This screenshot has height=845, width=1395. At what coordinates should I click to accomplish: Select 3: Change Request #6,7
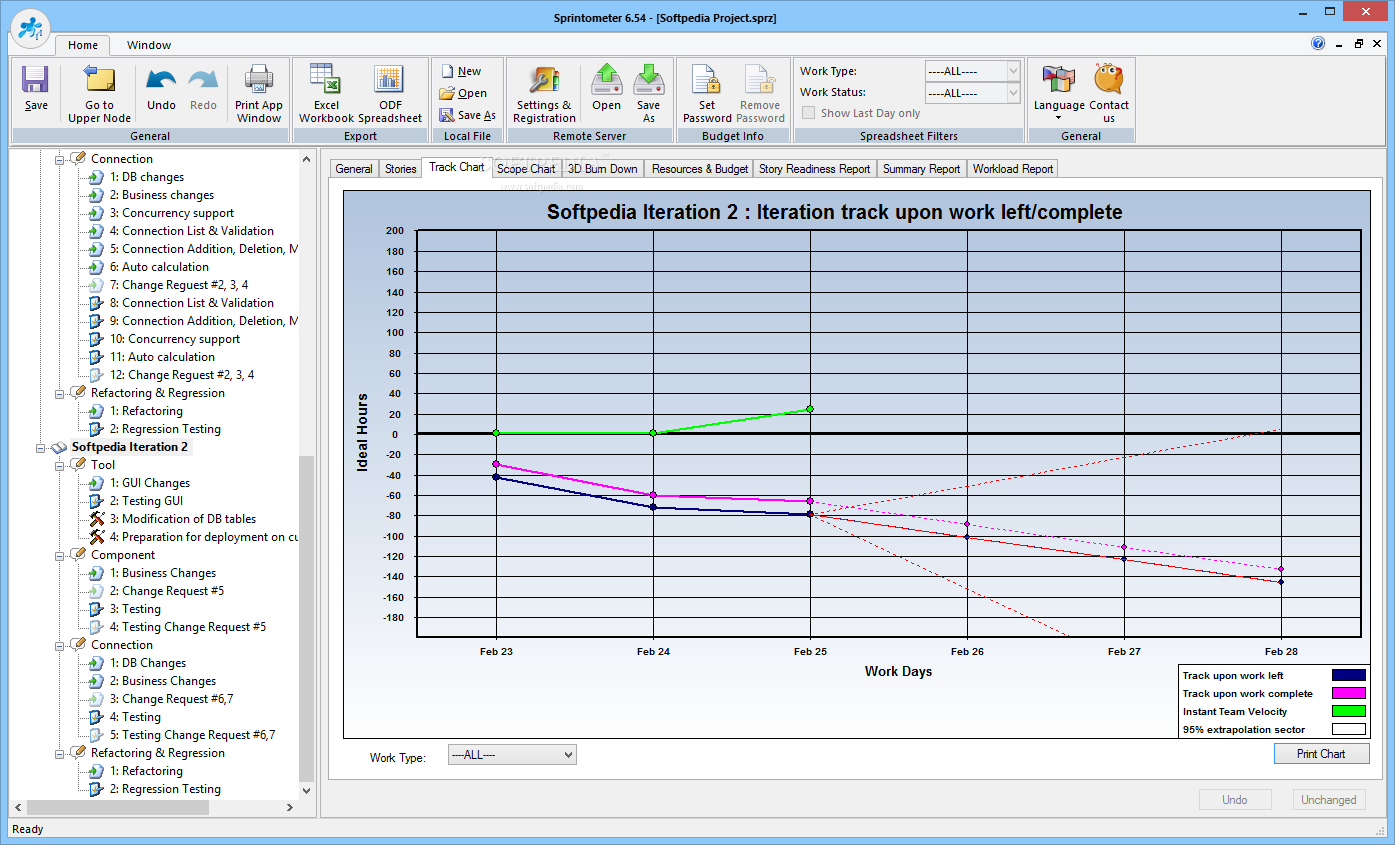coord(171,699)
